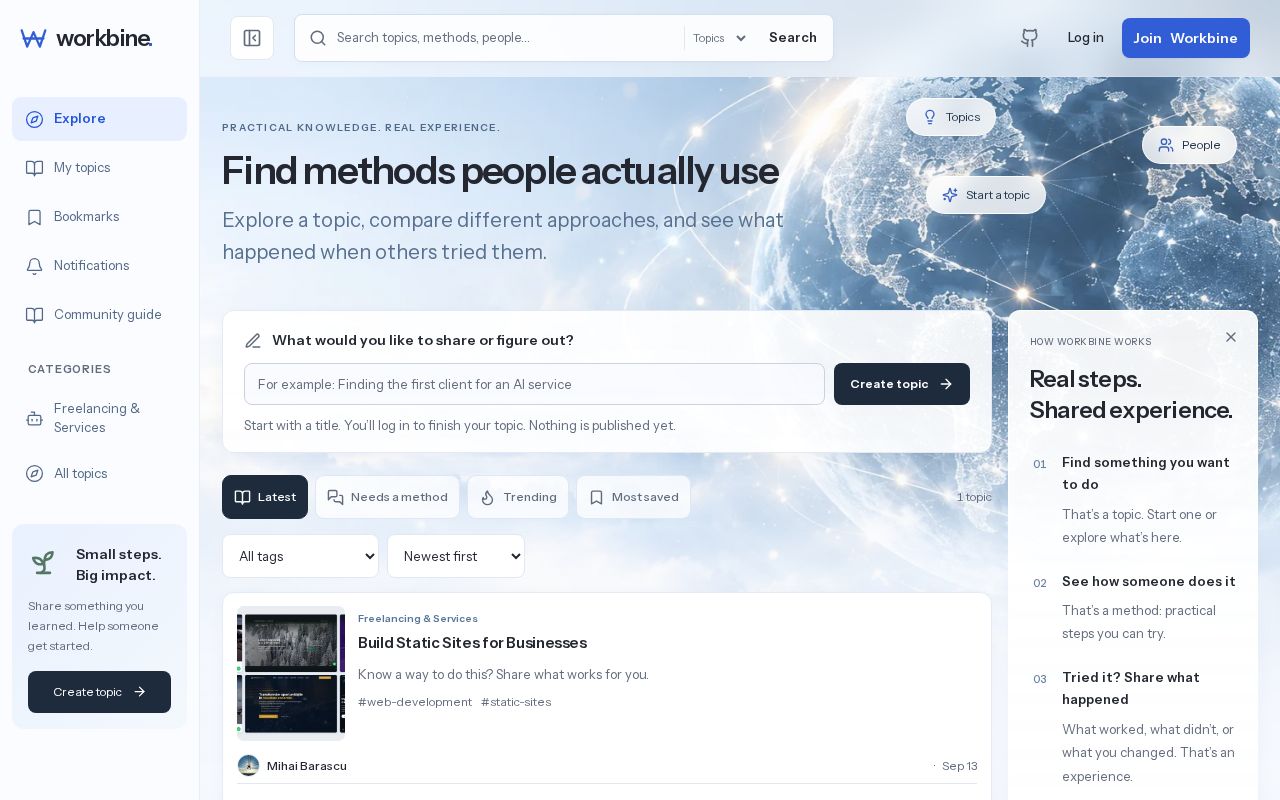Open the Topics search scope dropdown
The height and width of the screenshot is (800, 1280).
pyautogui.click(x=720, y=38)
